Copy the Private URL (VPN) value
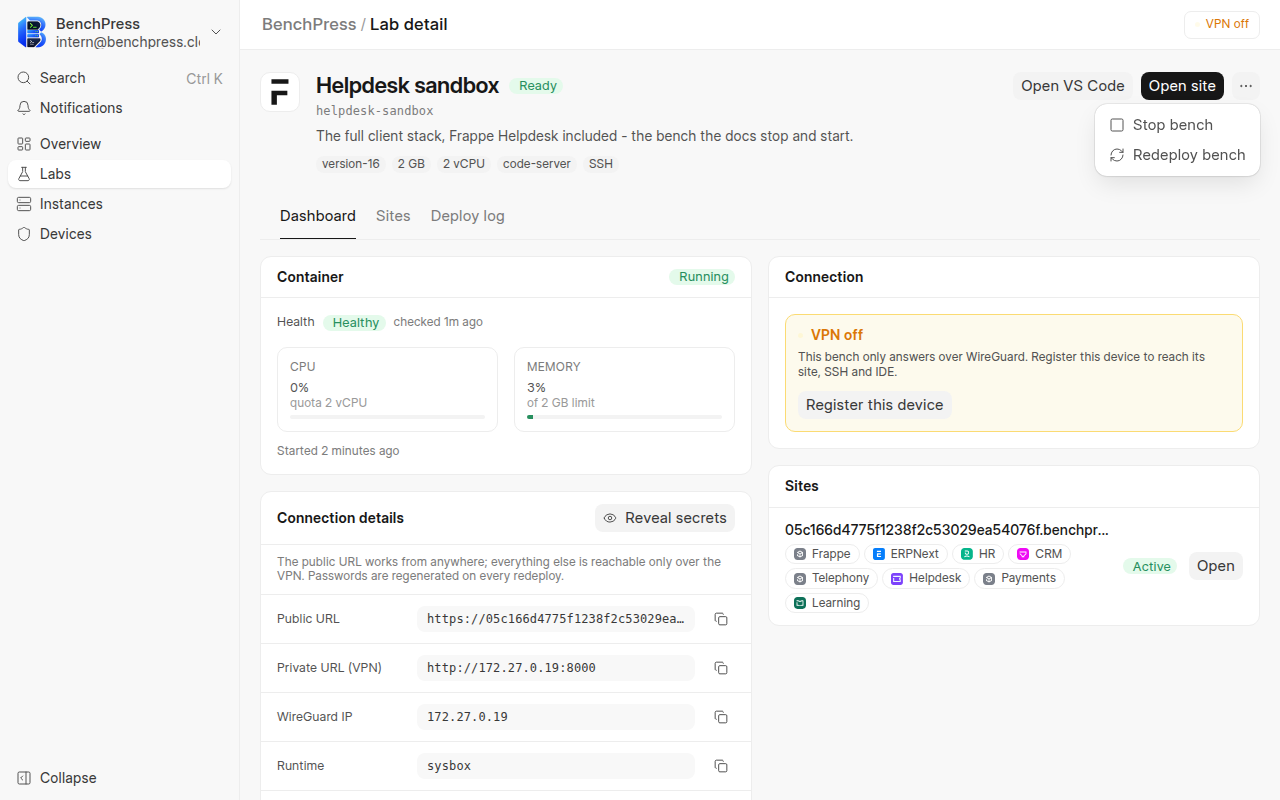Viewport: 1280px width, 800px height. (x=721, y=668)
